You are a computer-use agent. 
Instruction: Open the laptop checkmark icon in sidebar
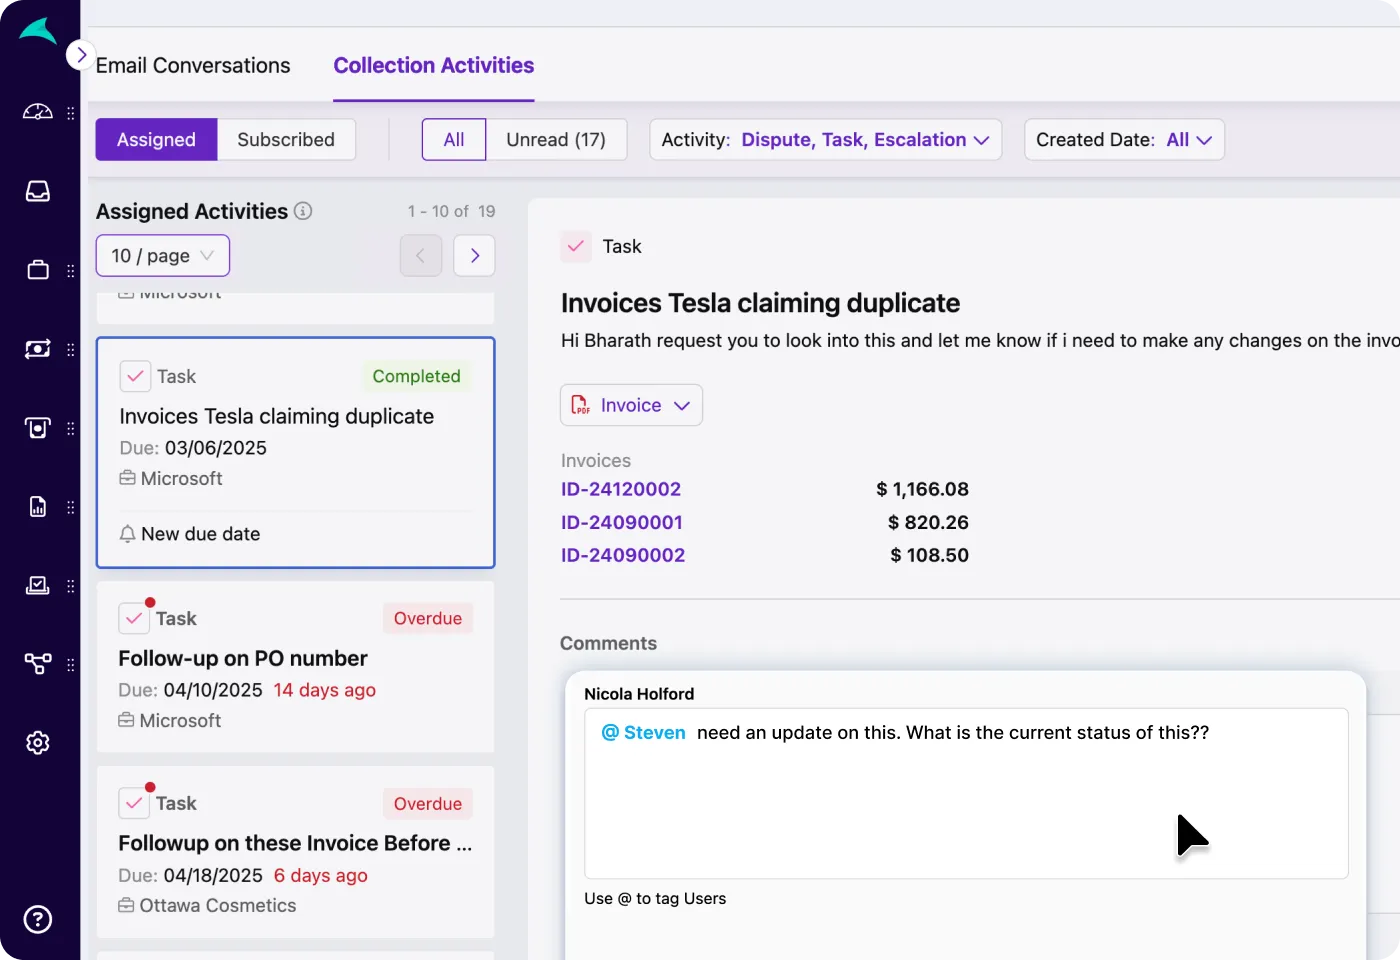pyautogui.click(x=37, y=585)
